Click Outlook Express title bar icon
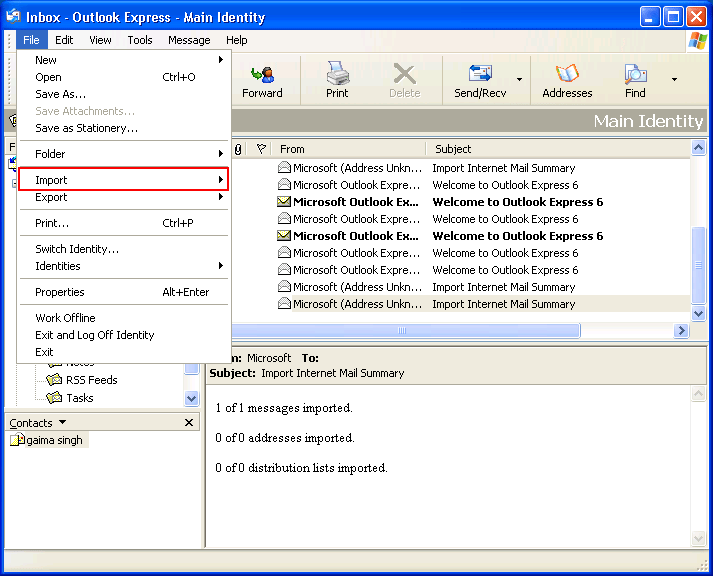The height and width of the screenshot is (576, 713). (13, 16)
